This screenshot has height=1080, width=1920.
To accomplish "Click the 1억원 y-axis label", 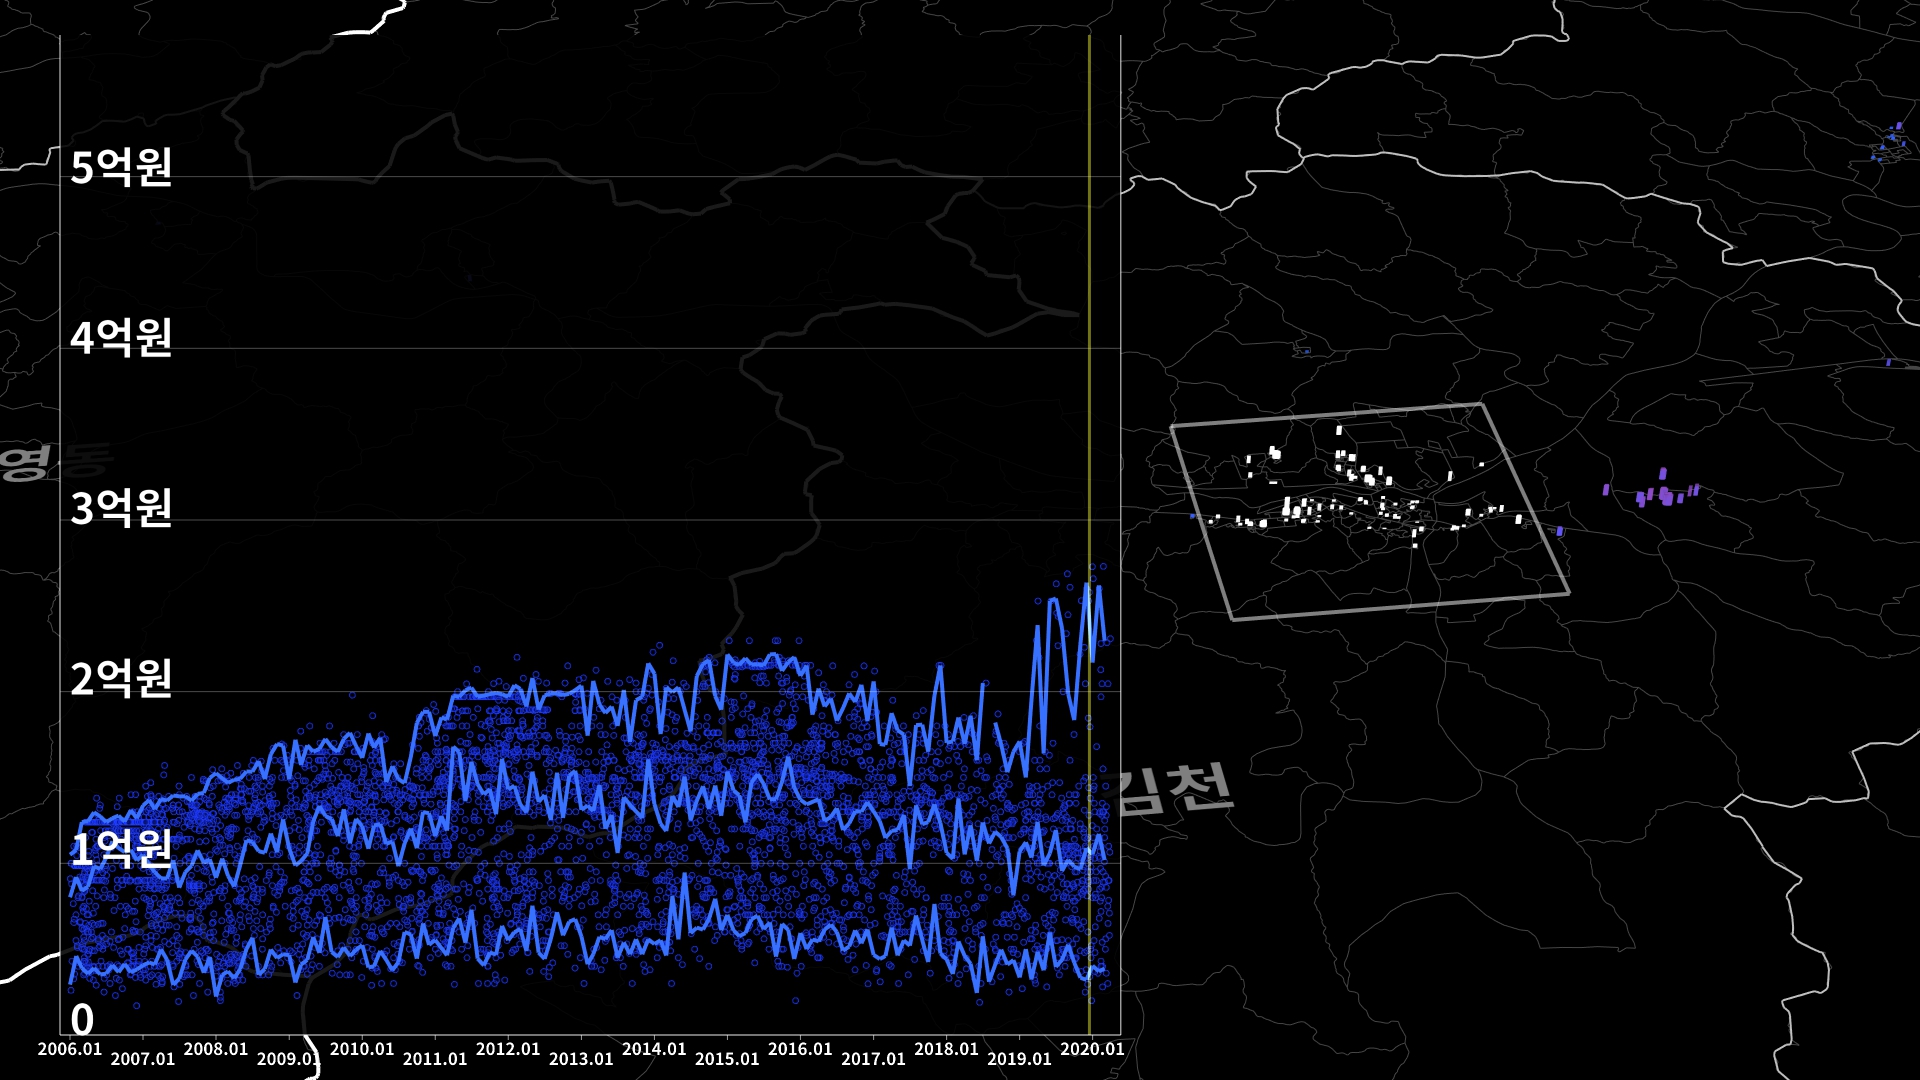I will pyautogui.click(x=121, y=849).
